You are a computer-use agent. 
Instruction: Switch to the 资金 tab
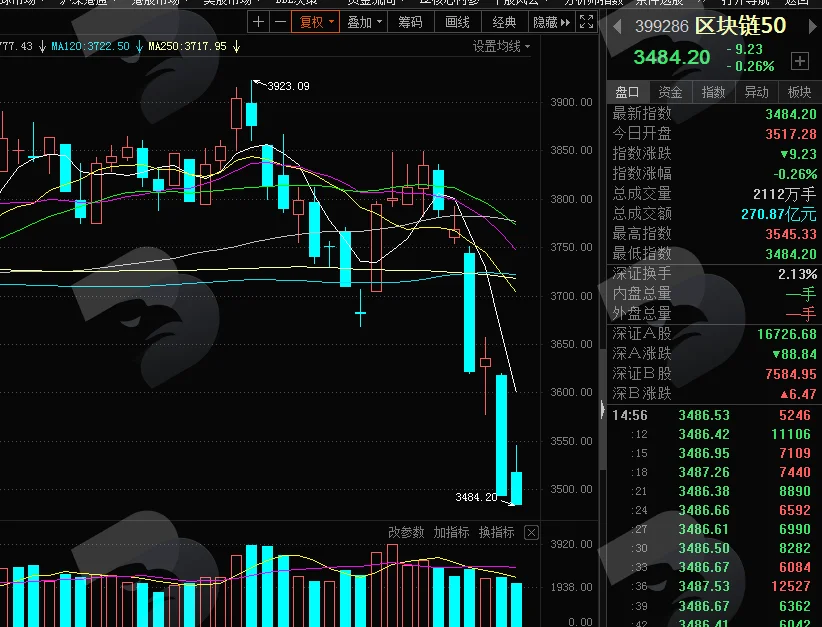click(670, 92)
